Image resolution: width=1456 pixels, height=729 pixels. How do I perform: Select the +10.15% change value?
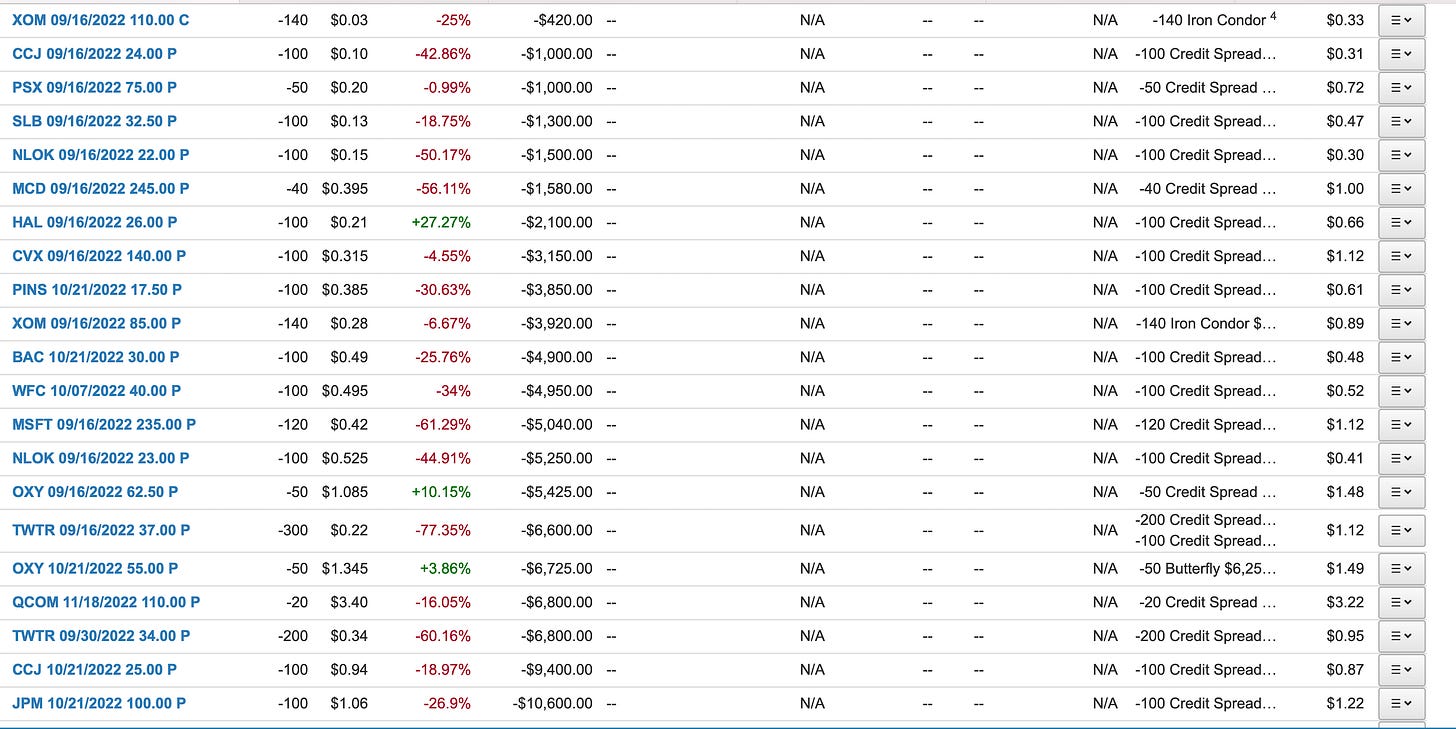[441, 492]
